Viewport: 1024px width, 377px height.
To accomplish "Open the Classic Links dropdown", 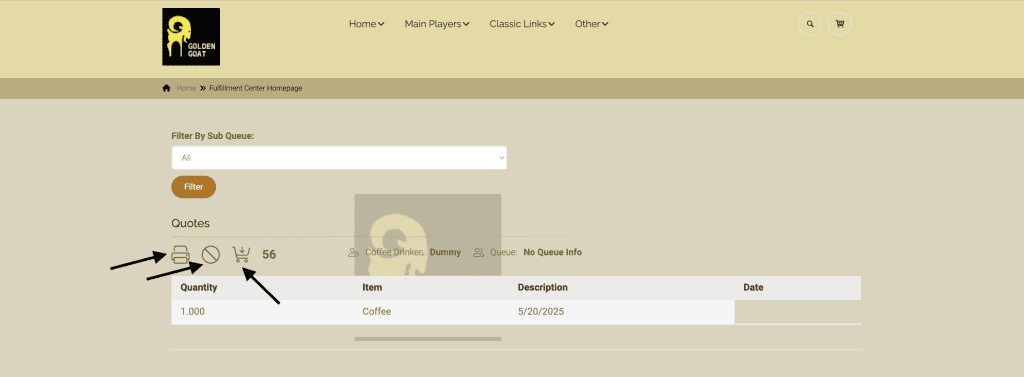I will pos(522,24).
